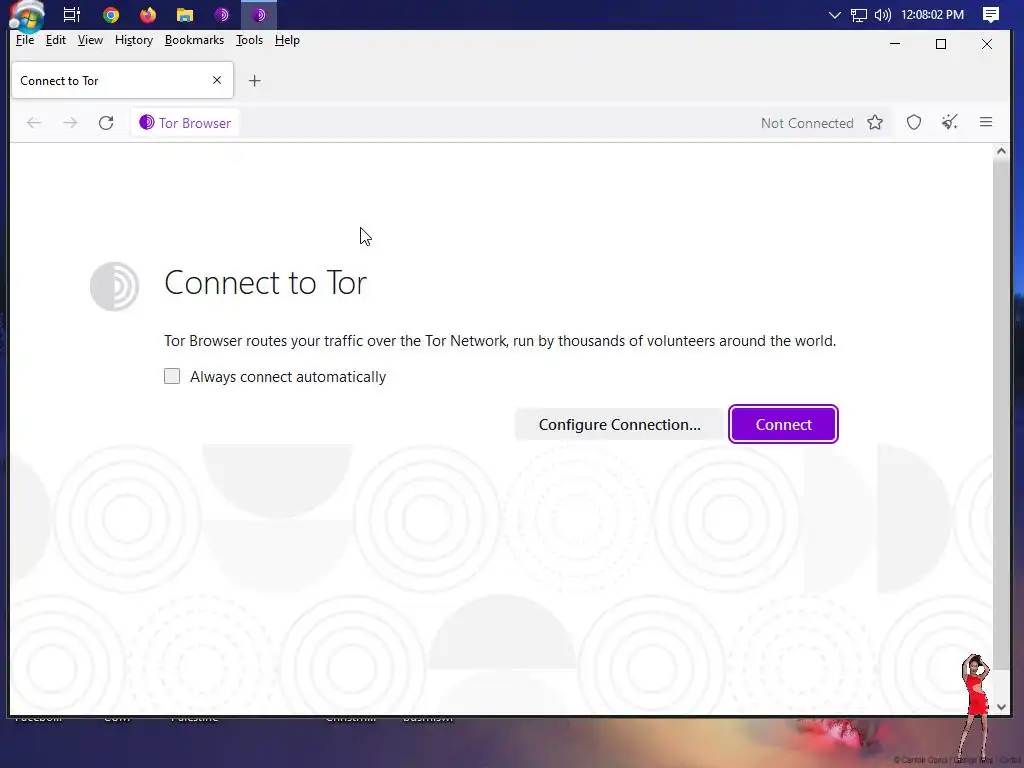Open the Bookmarks menu
This screenshot has height=768, width=1024.
194,40
